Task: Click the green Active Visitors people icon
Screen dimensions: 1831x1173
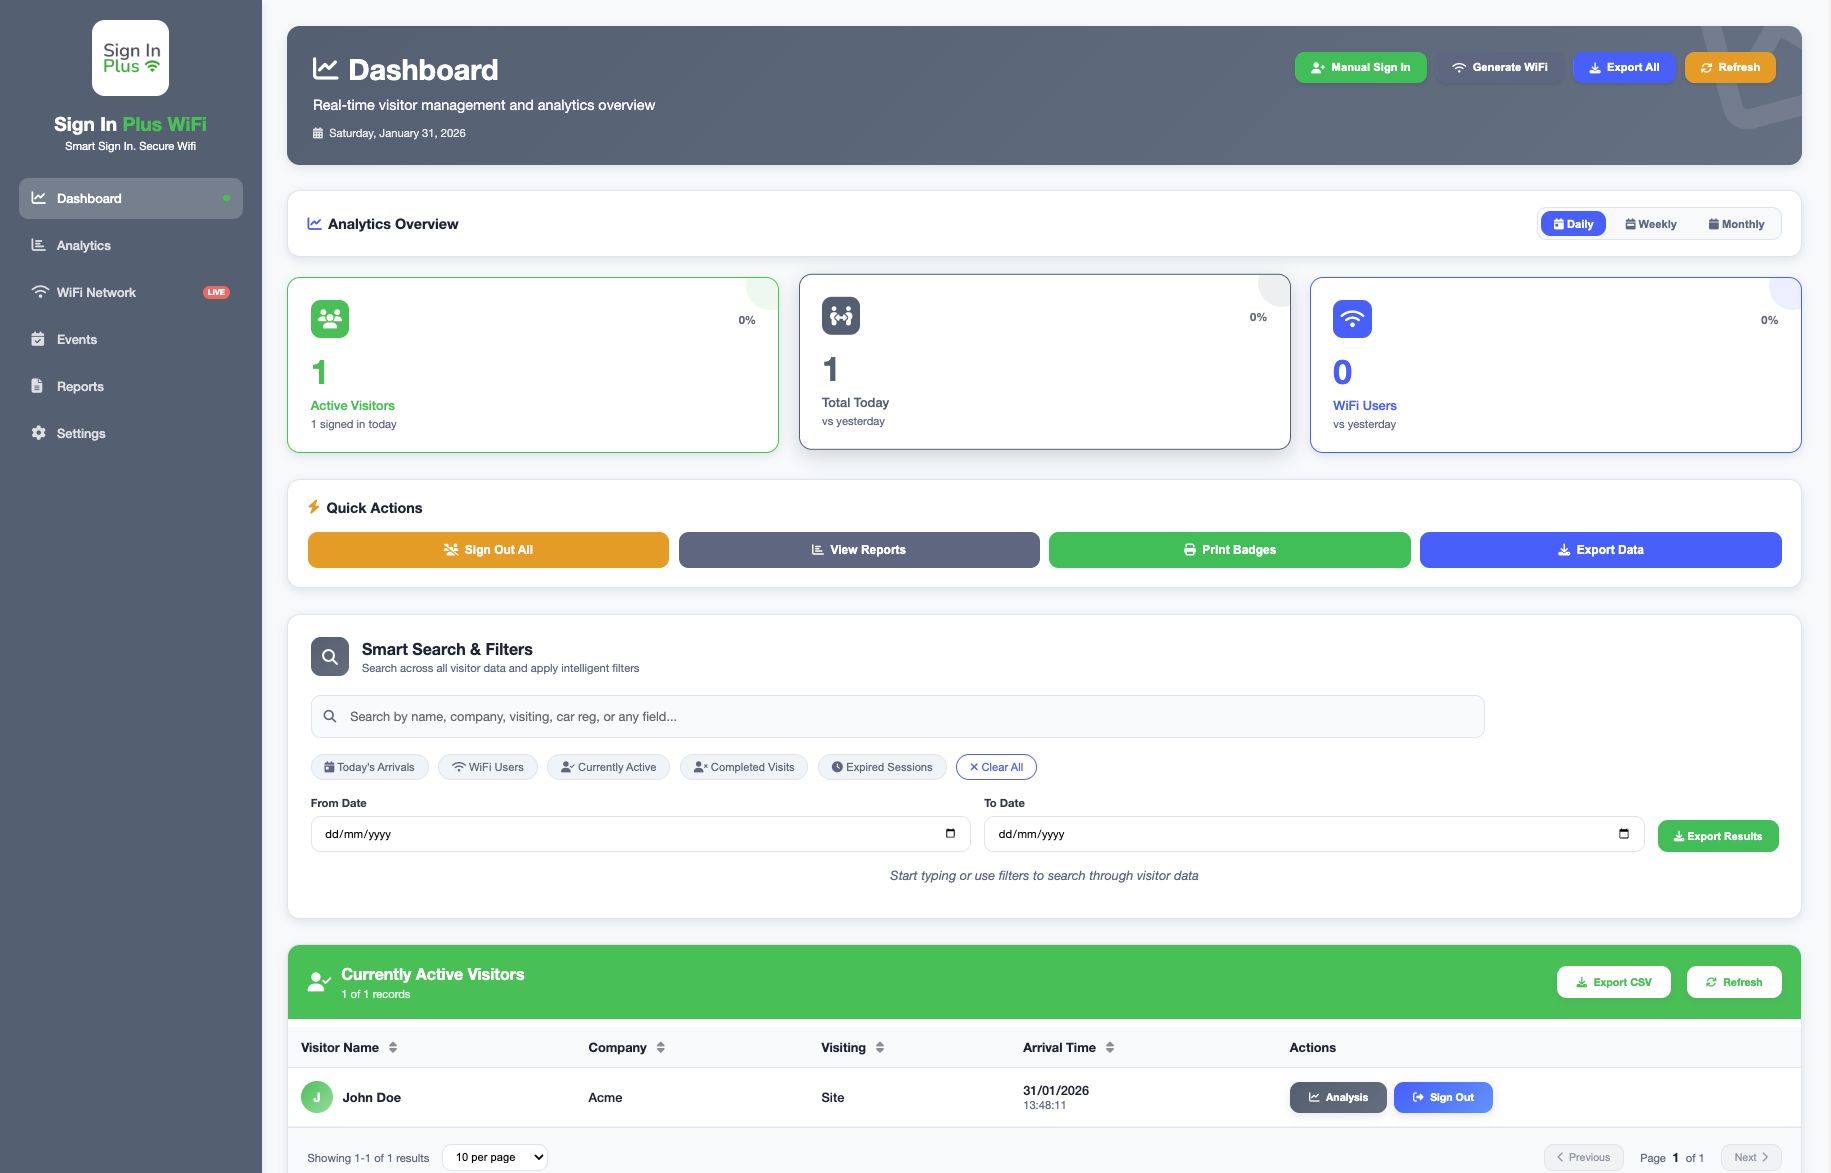Action: pyautogui.click(x=329, y=318)
